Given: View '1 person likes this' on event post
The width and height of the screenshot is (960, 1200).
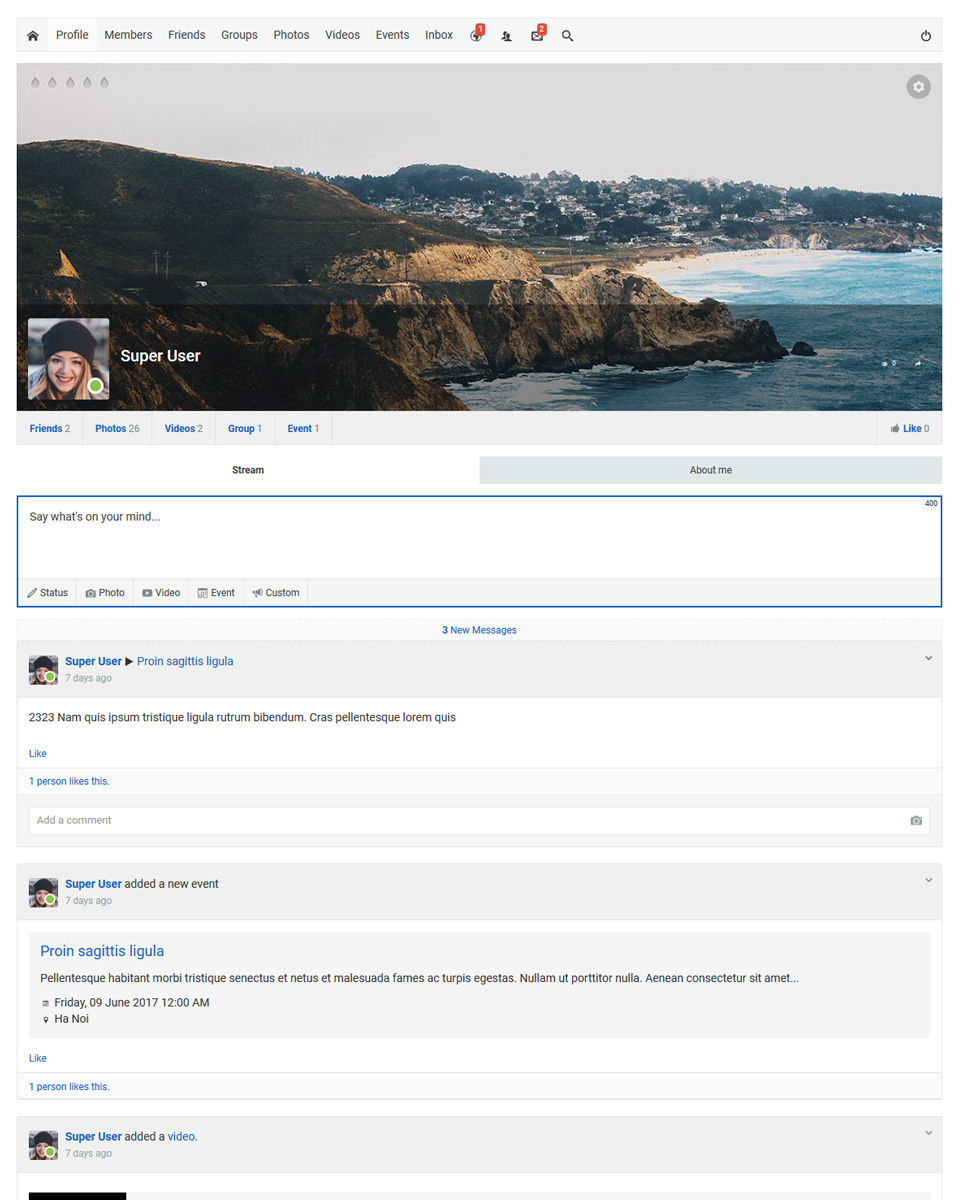Looking at the screenshot, I should pyautogui.click(x=69, y=1087).
